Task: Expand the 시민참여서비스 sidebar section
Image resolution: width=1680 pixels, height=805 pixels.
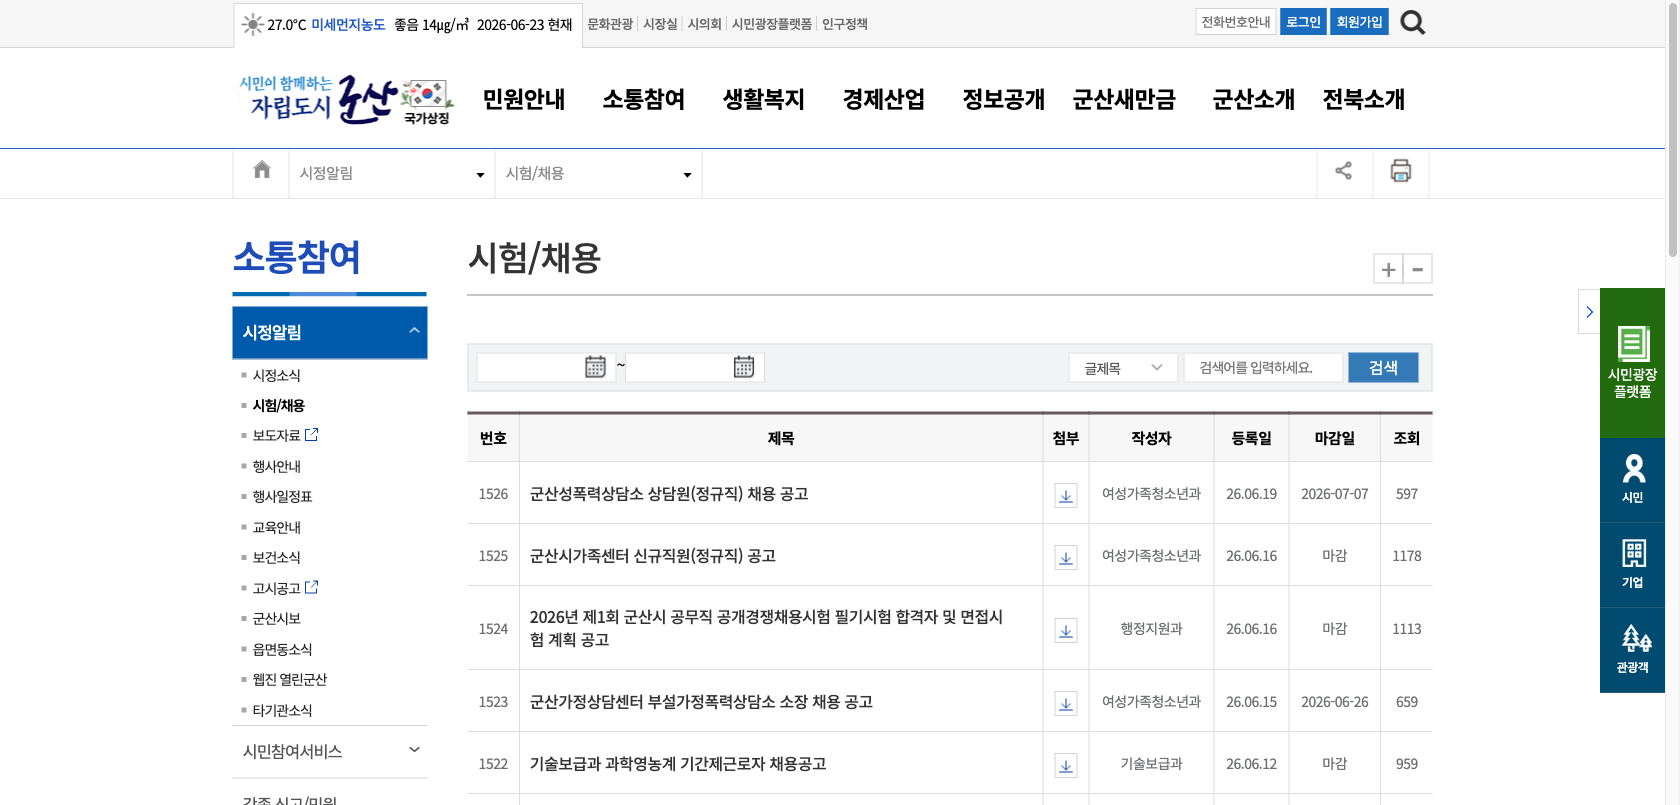Action: click(330, 751)
